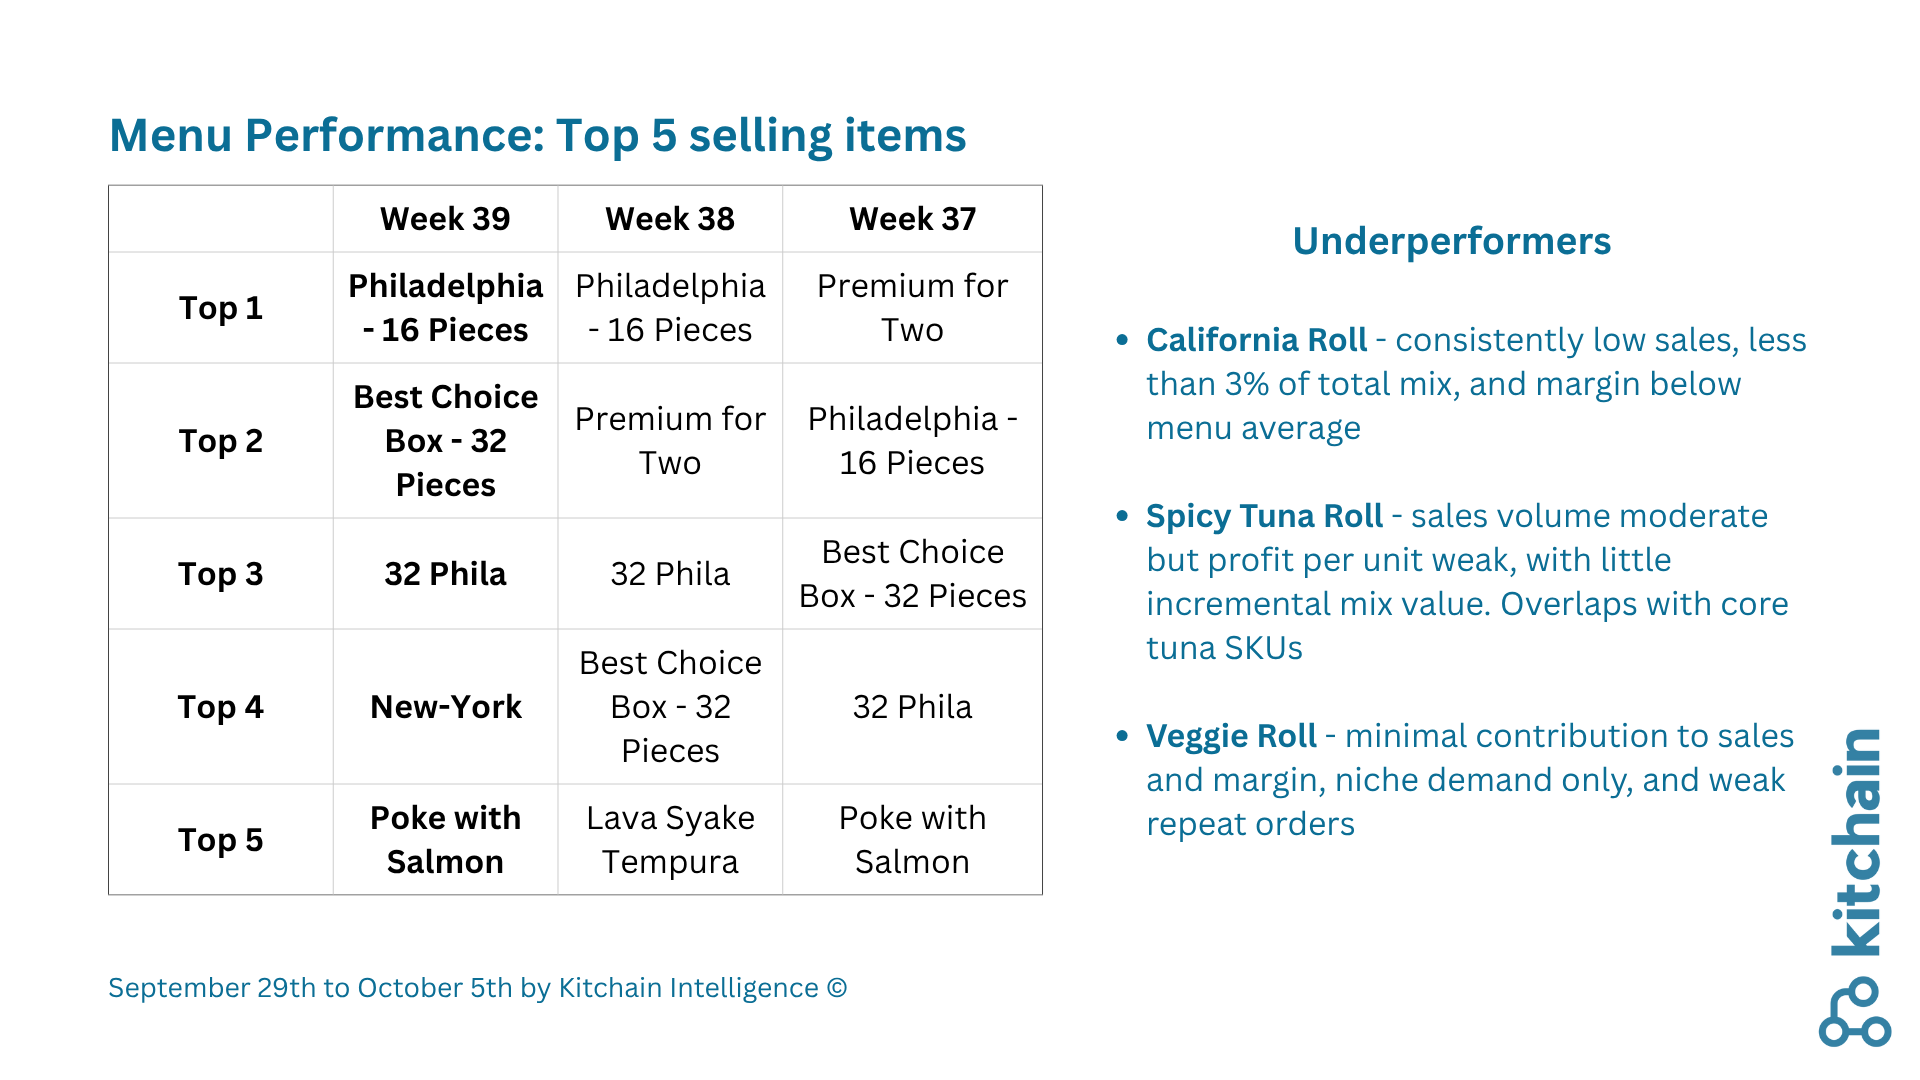The height and width of the screenshot is (1080, 1920).
Task: Click the Top 5 row label
Action: pyautogui.click(x=220, y=840)
